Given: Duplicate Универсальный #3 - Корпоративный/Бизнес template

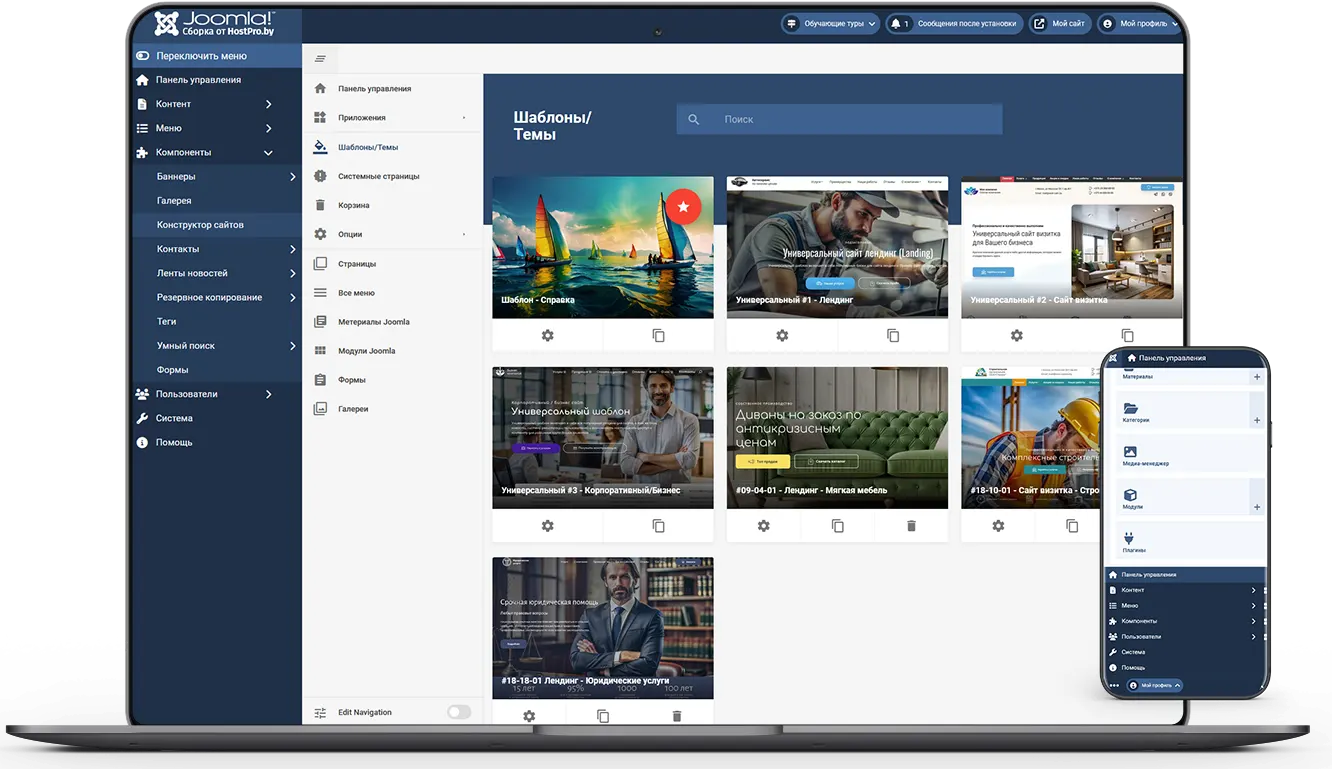Looking at the screenshot, I should (x=658, y=526).
